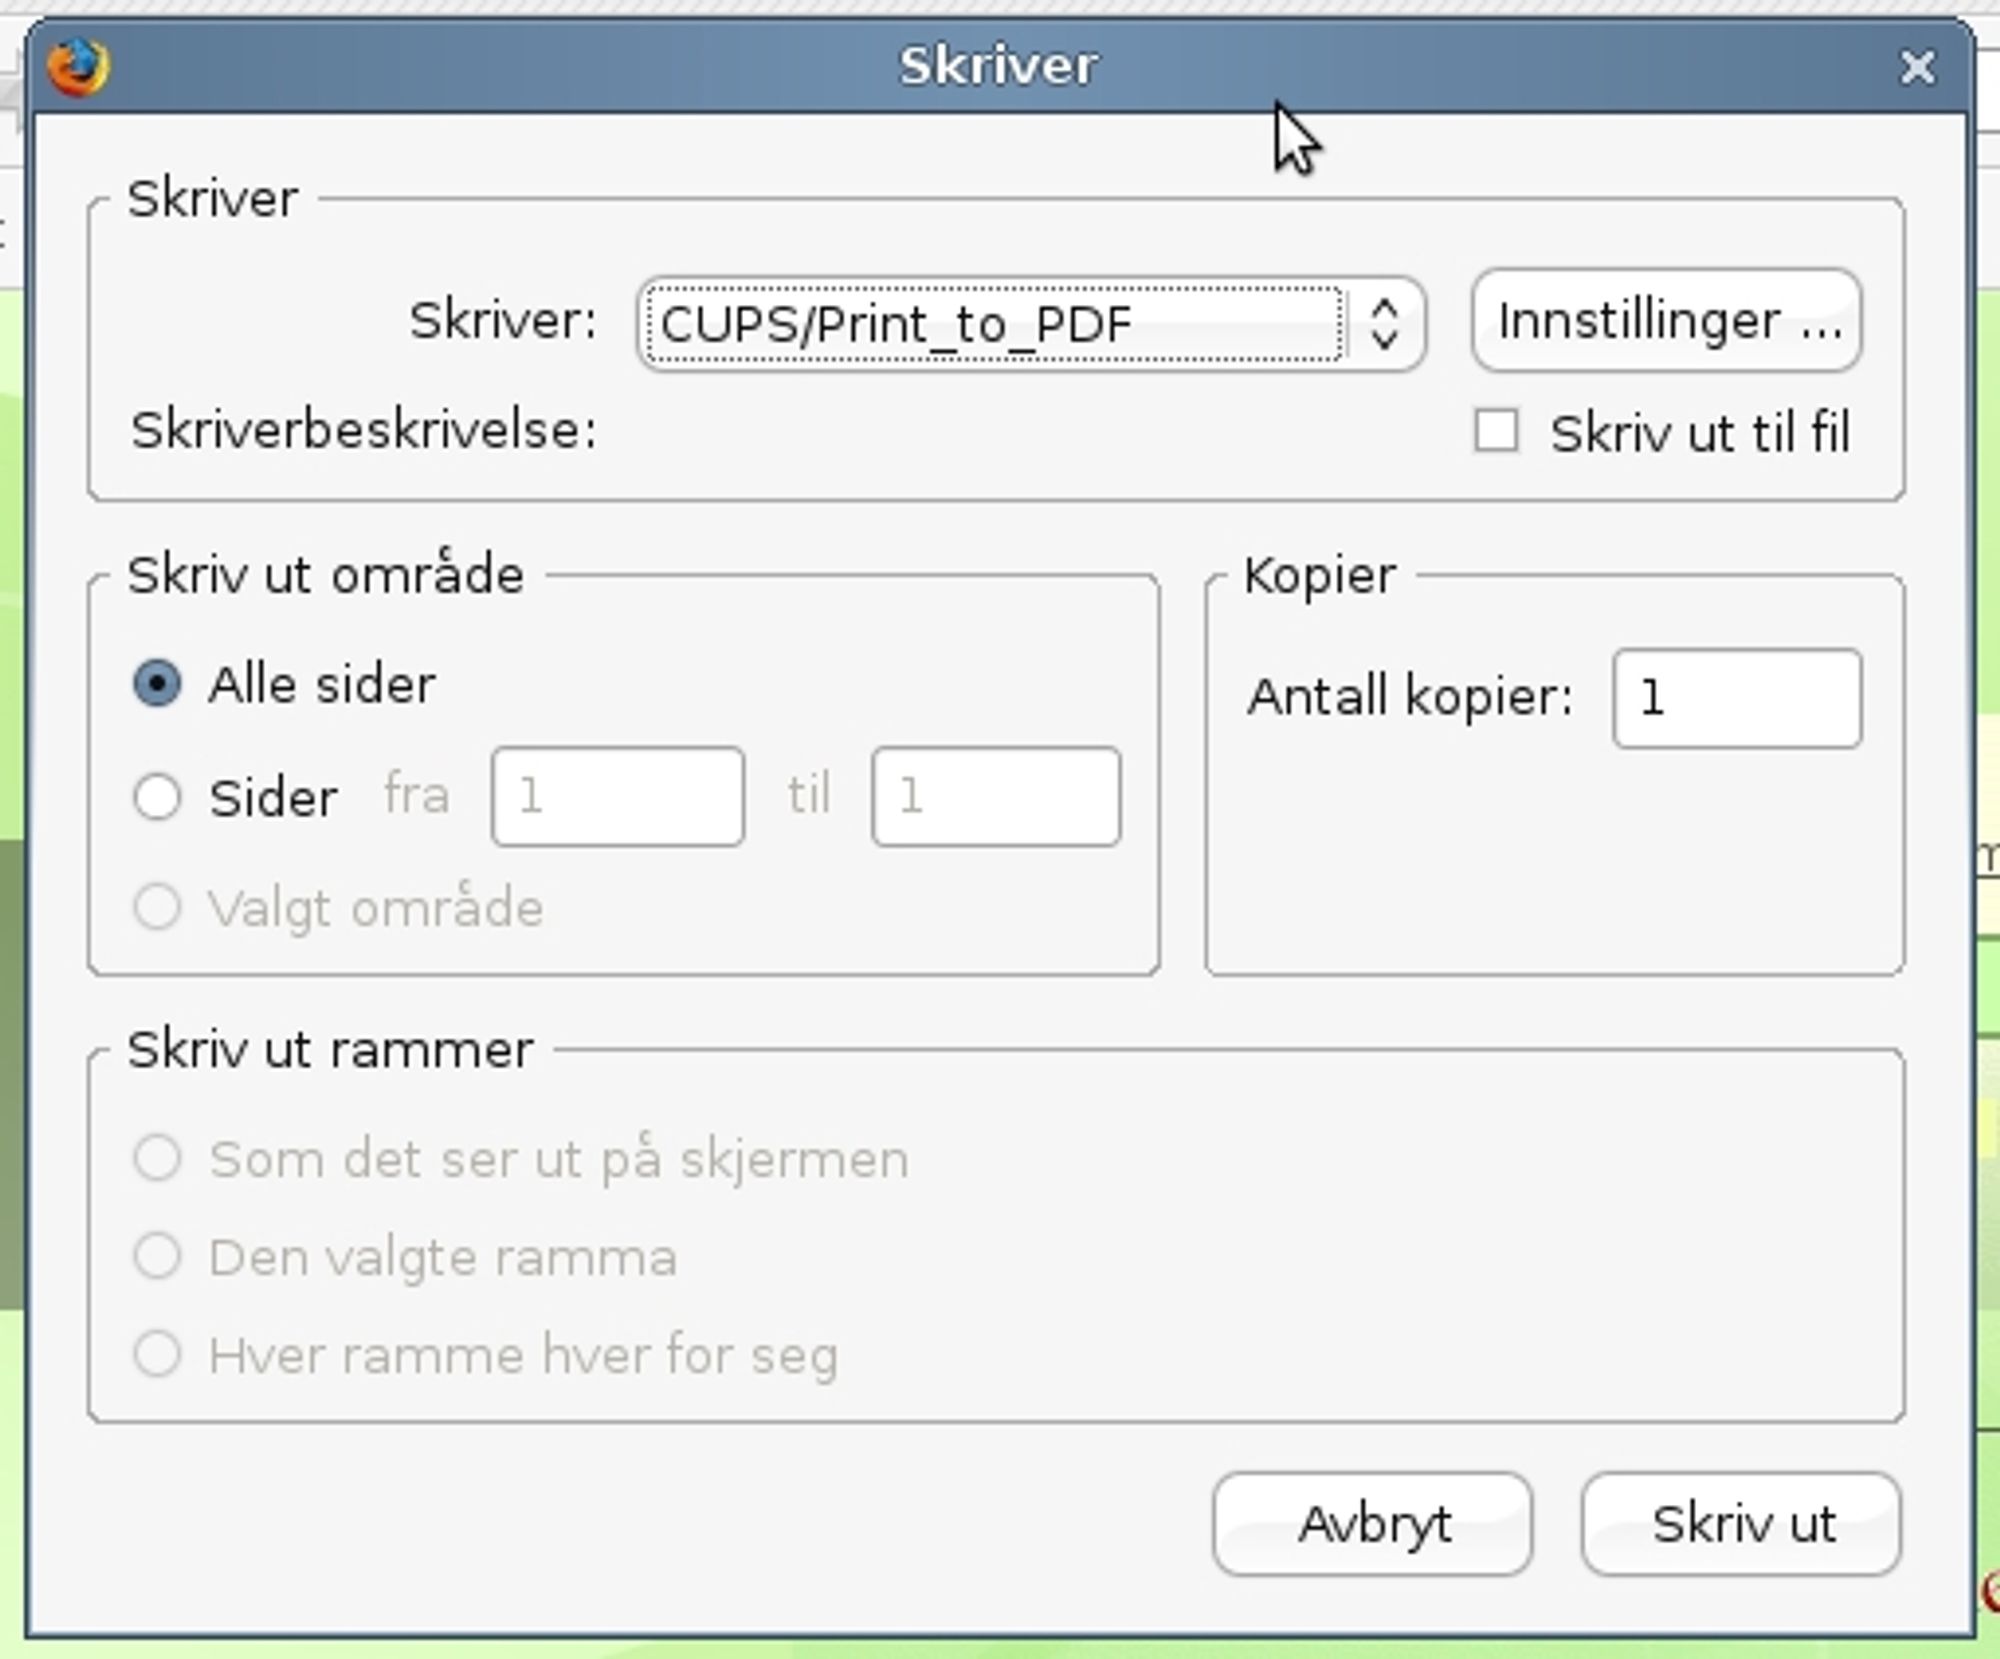2000x1659 pixels.
Task: Click the Antall kopier label
Action: [x=1410, y=697]
